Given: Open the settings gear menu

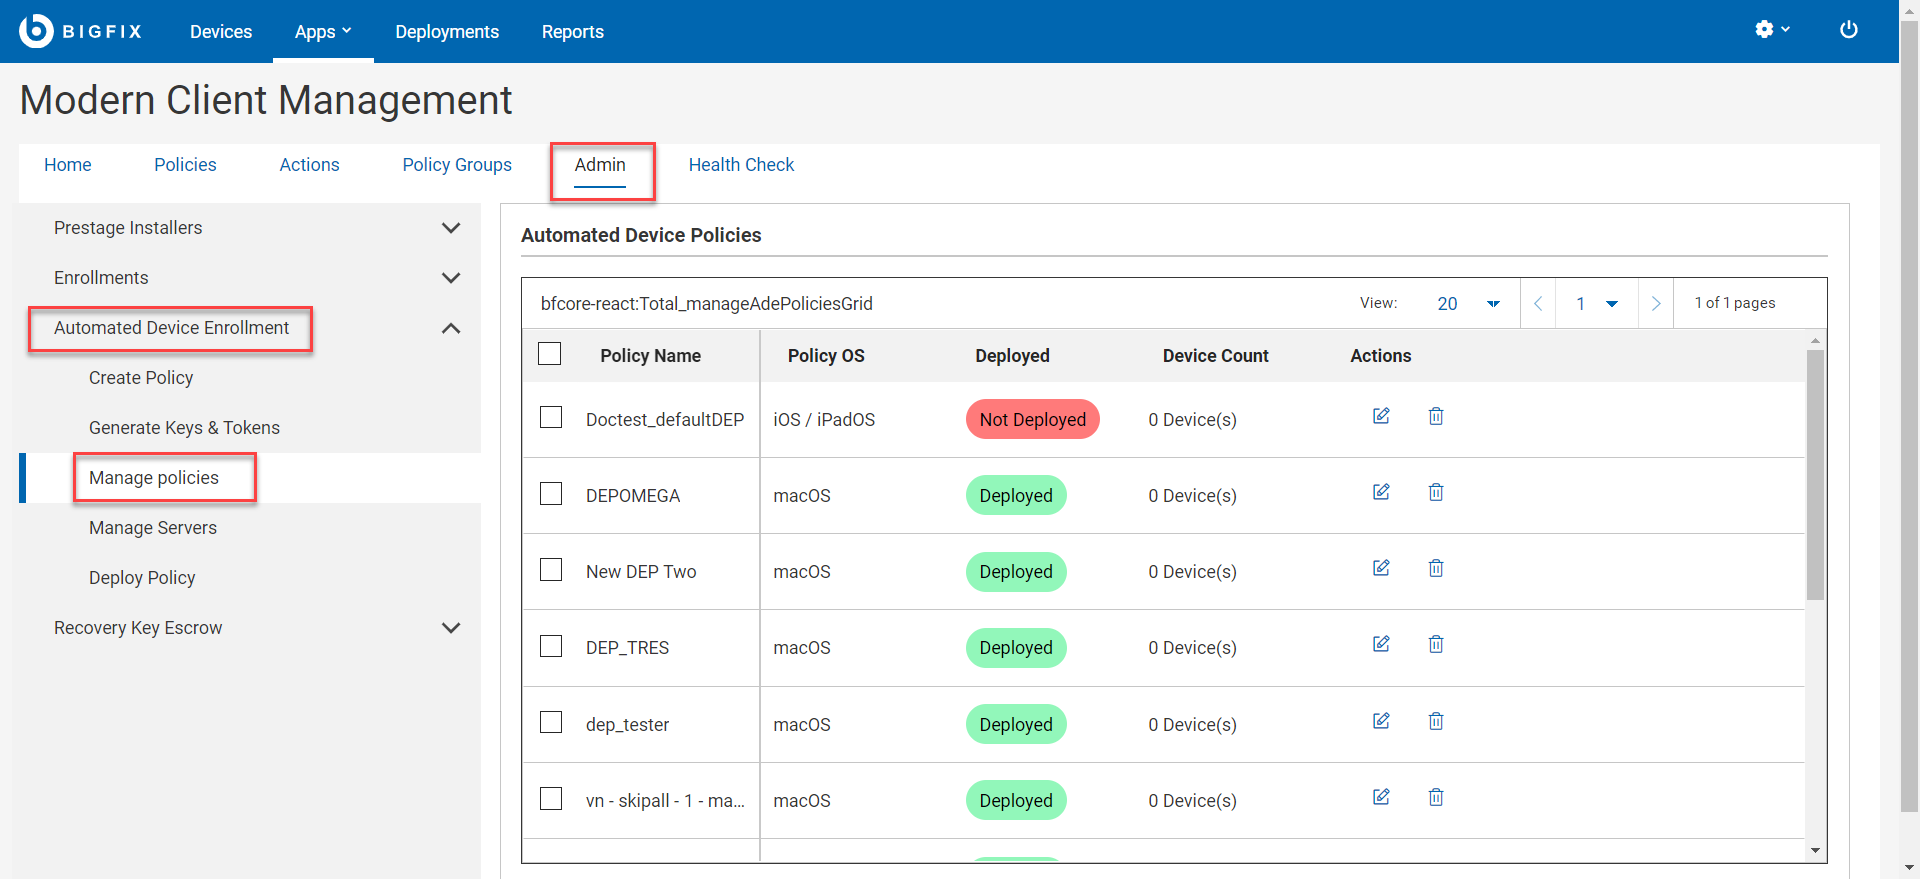Looking at the screenshot, I should 1771,30.
